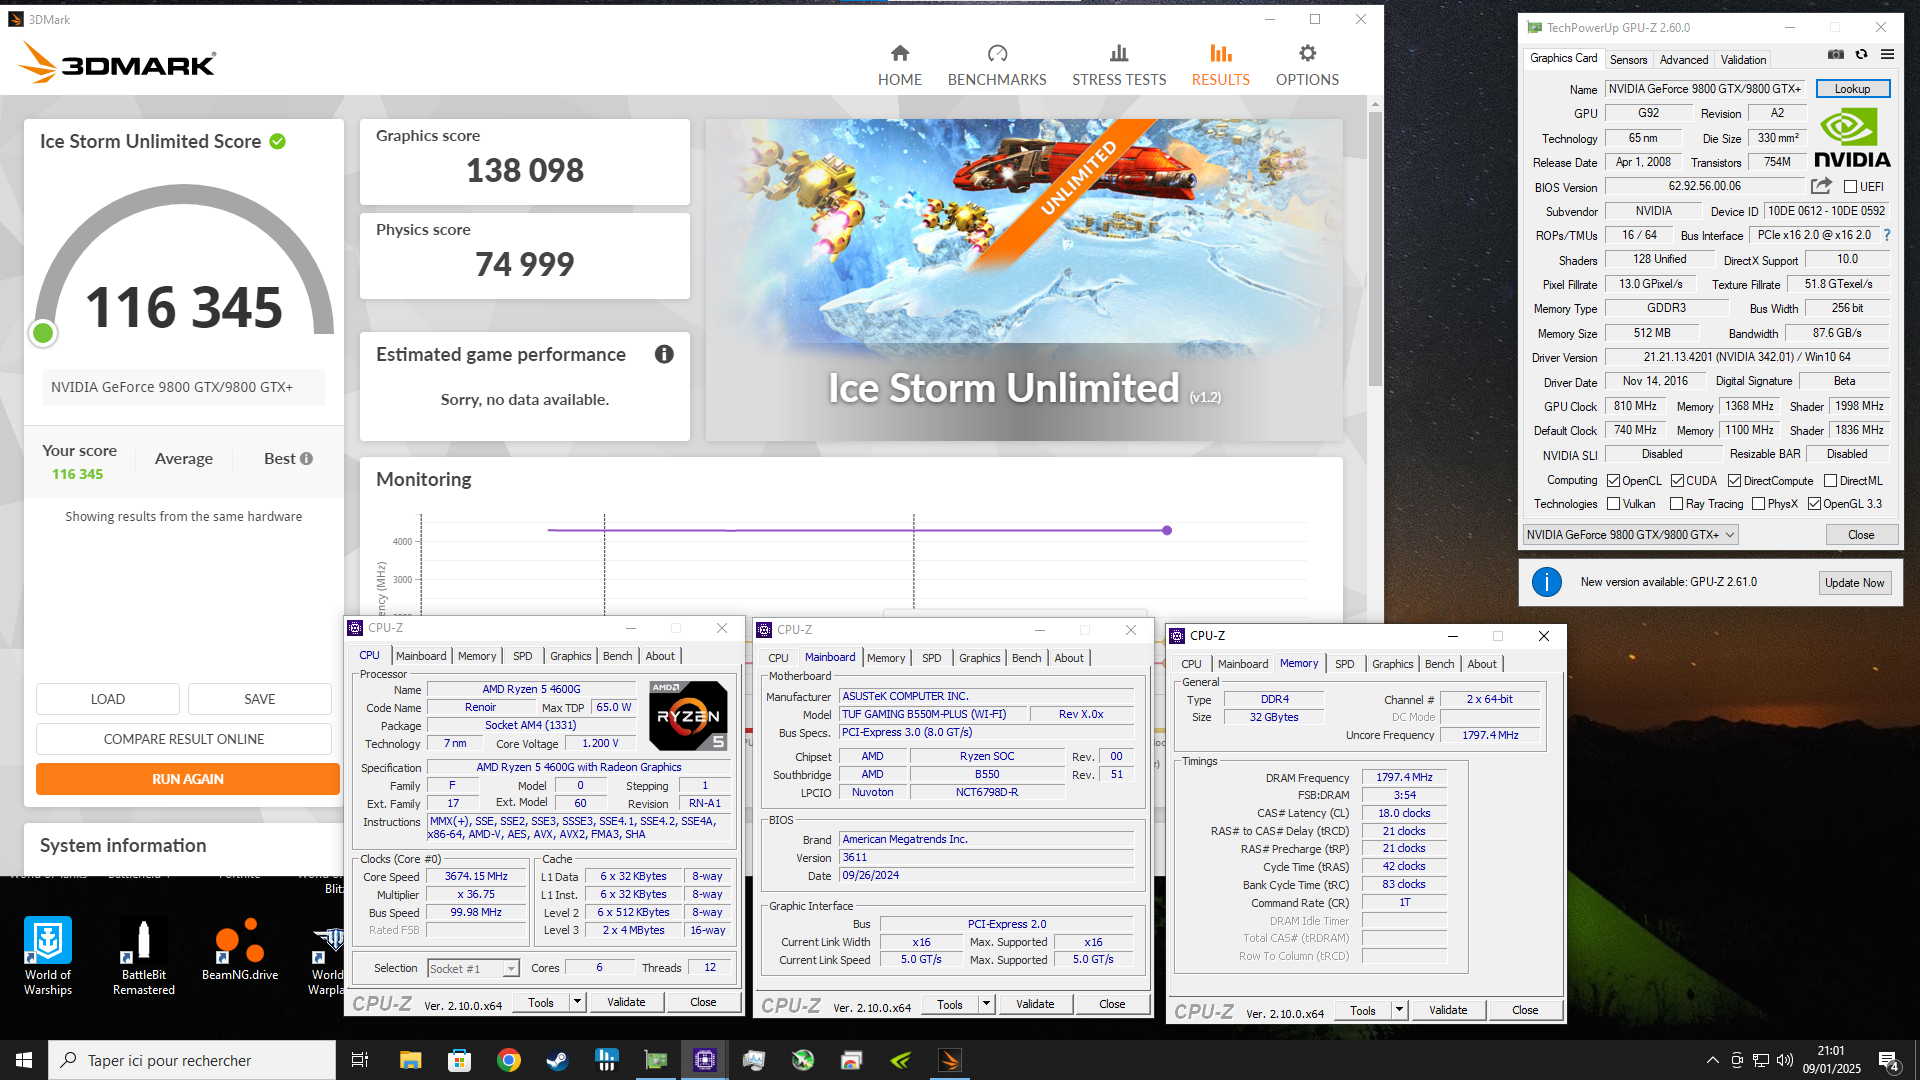Click the SAVE result button
Screen dimensions: 1920x1080
(260, 699)
